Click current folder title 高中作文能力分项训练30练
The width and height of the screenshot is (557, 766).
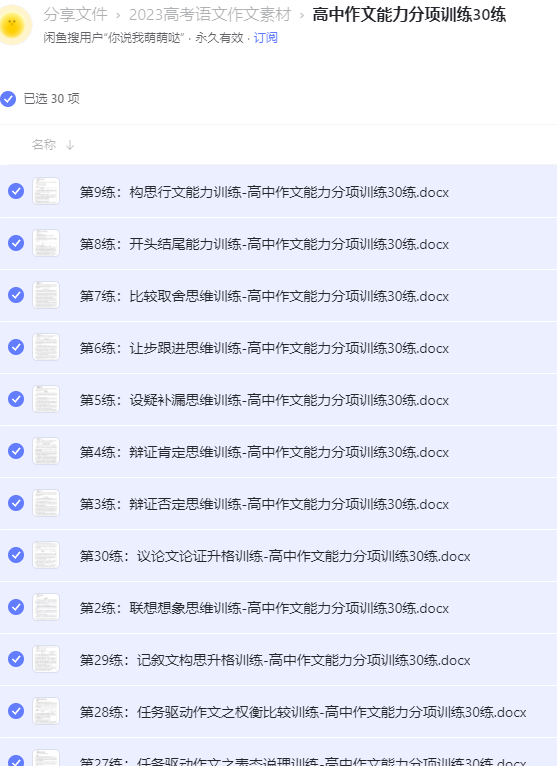pyautogui.click(x=409, y=15)
